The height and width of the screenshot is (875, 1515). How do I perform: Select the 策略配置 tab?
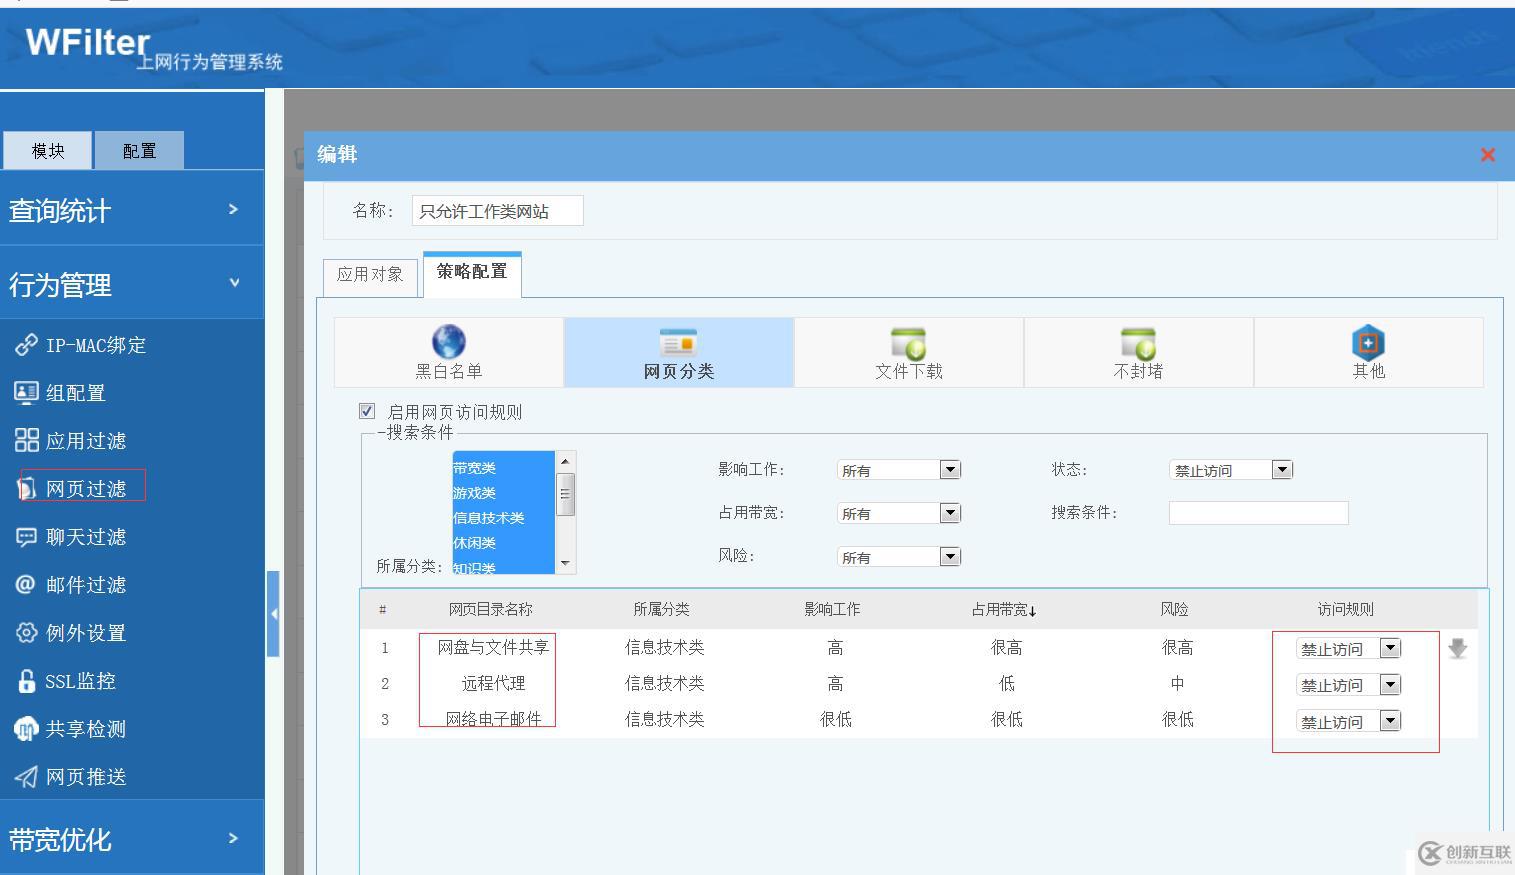[472, 273]
